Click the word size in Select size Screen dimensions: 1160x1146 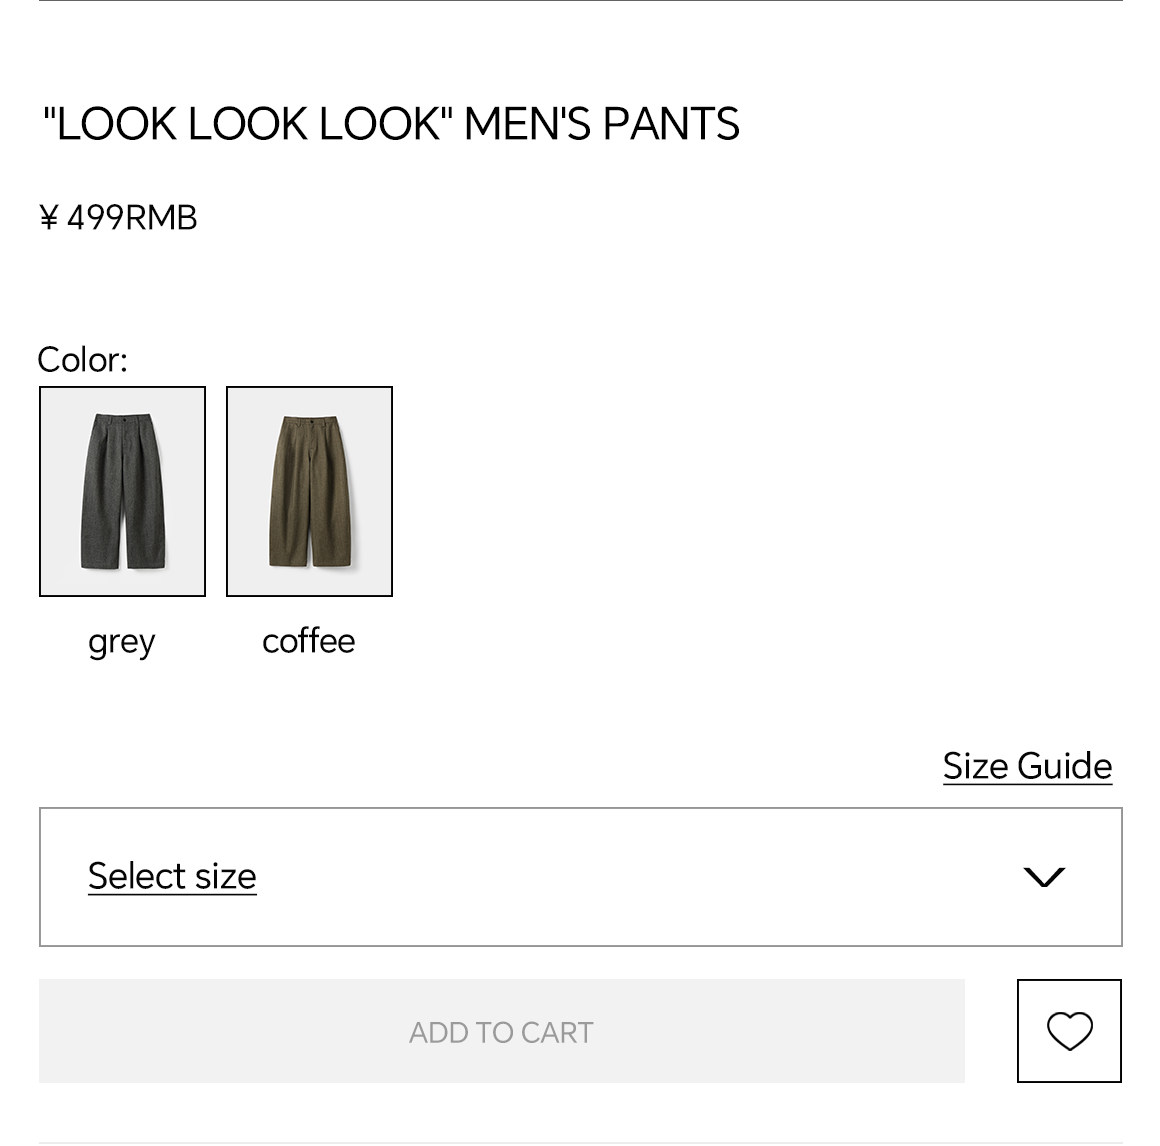[x=226, y=876]
